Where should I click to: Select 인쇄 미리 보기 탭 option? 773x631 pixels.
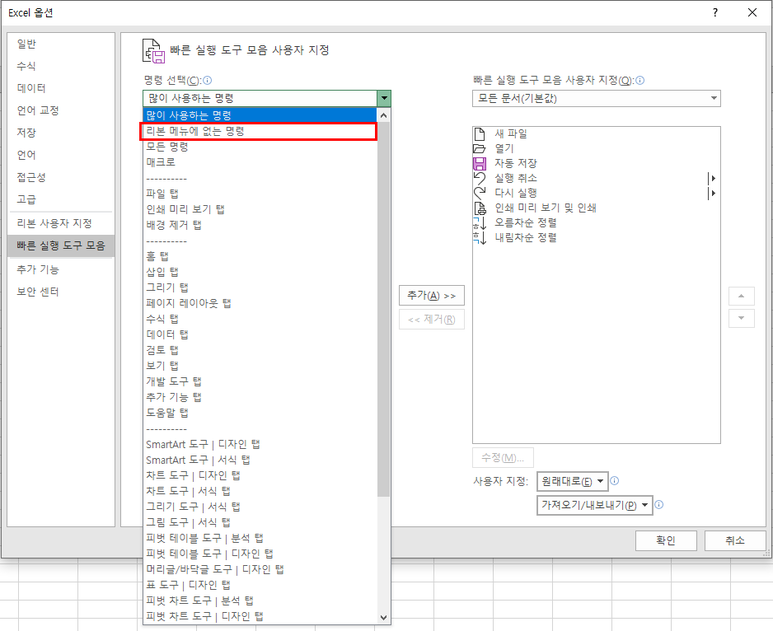pyautogui.click(x=260, y=209)
